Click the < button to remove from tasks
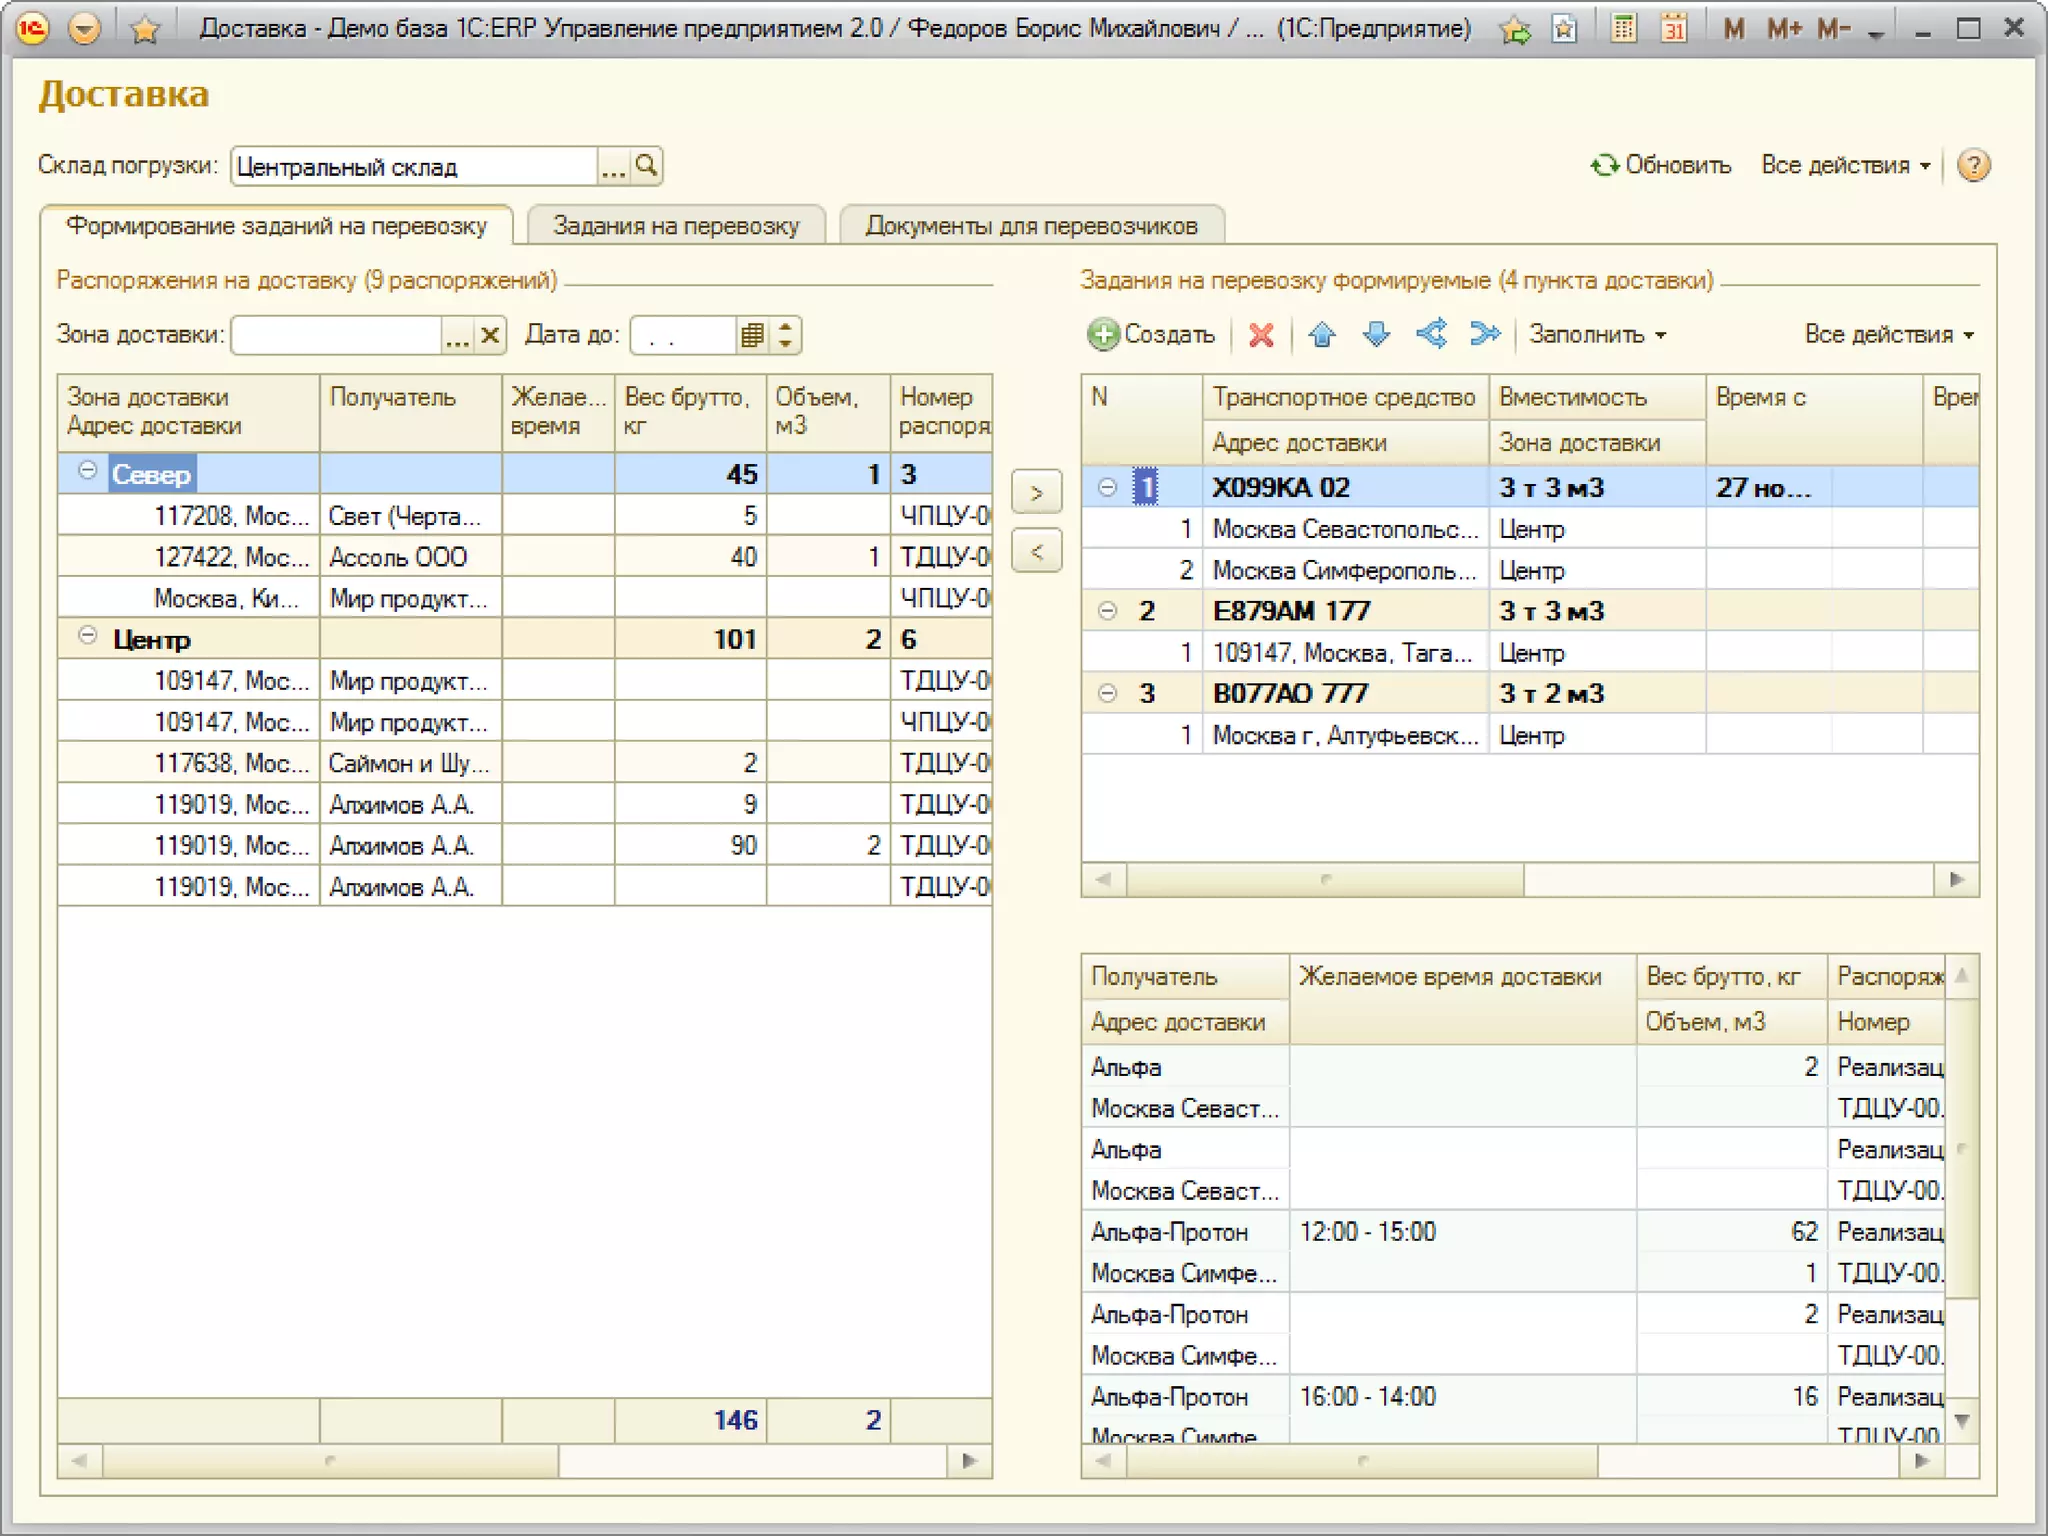This screenshot has height=1536, width=2048. pyautogui.click(x=1036, y=551)
